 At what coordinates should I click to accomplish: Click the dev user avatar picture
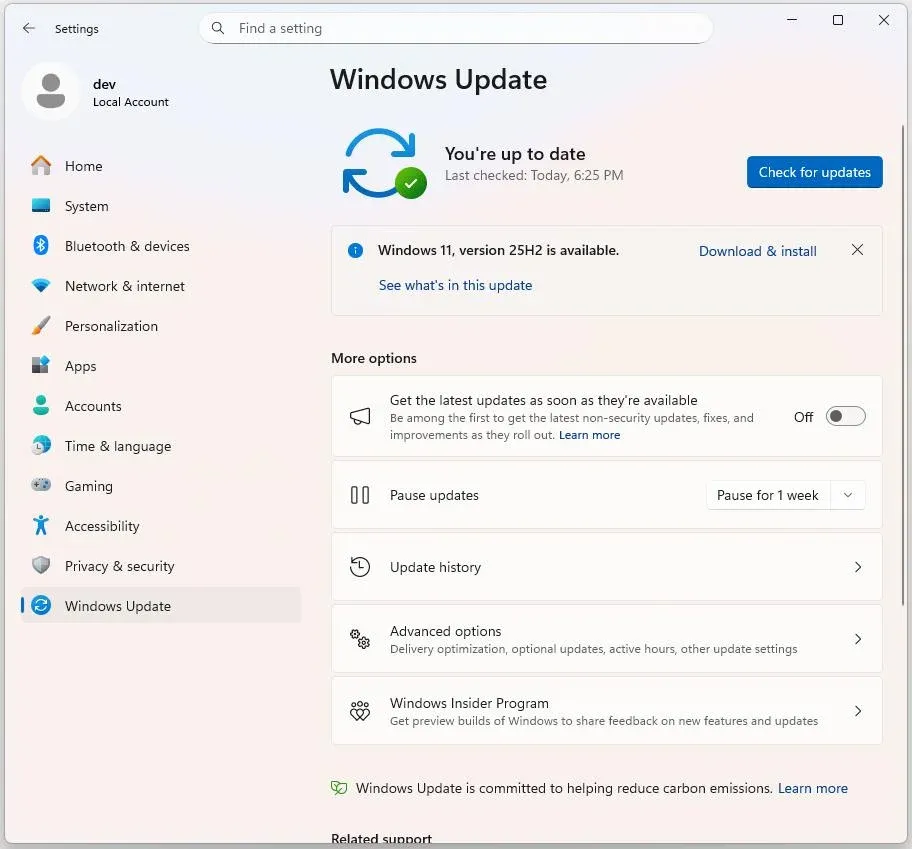(x=51, y=91)
